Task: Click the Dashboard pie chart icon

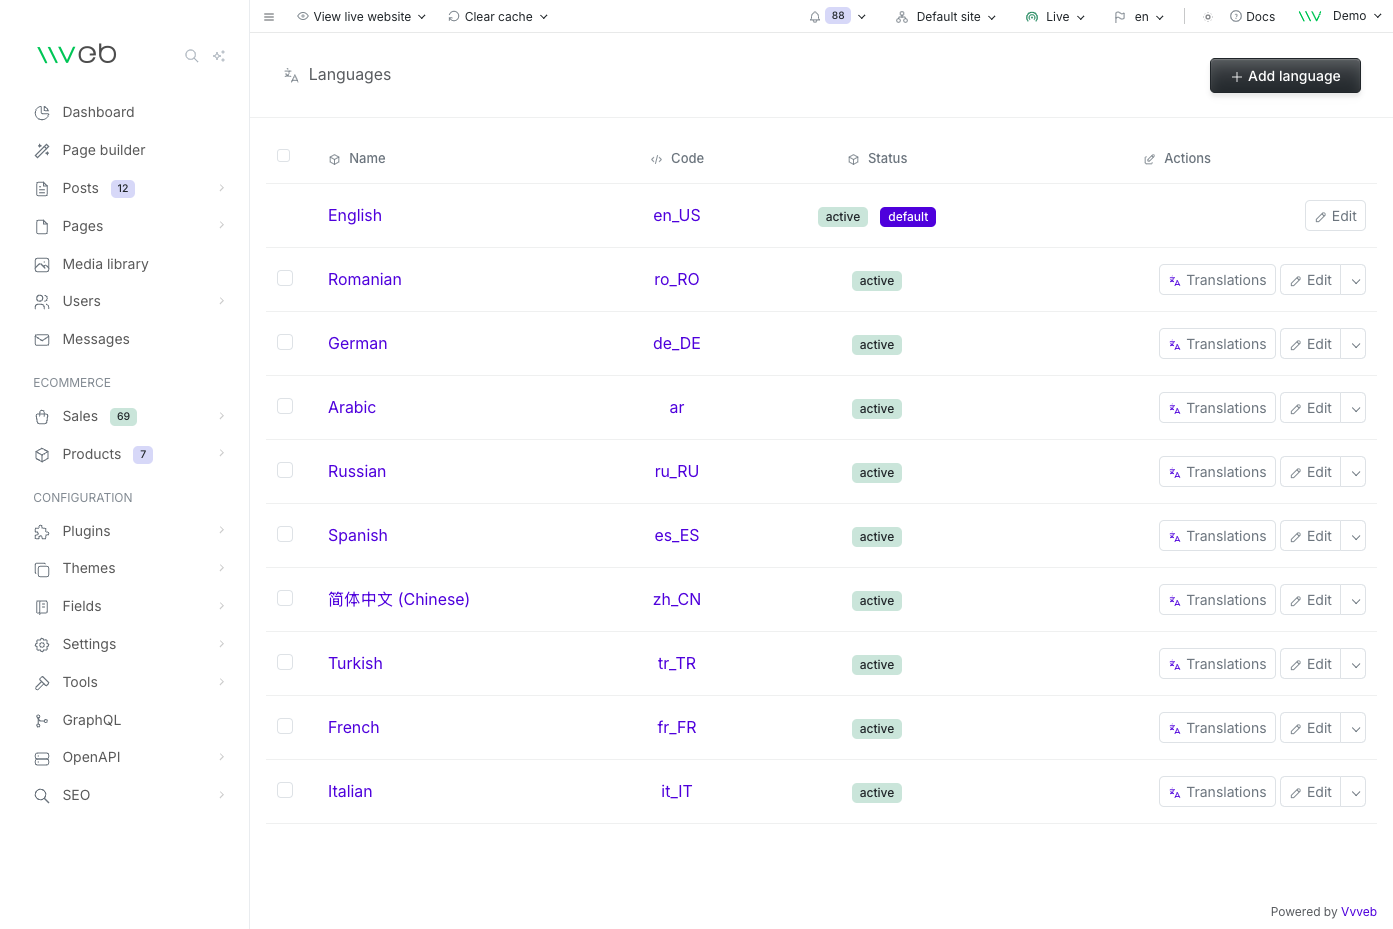Action: coord(42,113)
